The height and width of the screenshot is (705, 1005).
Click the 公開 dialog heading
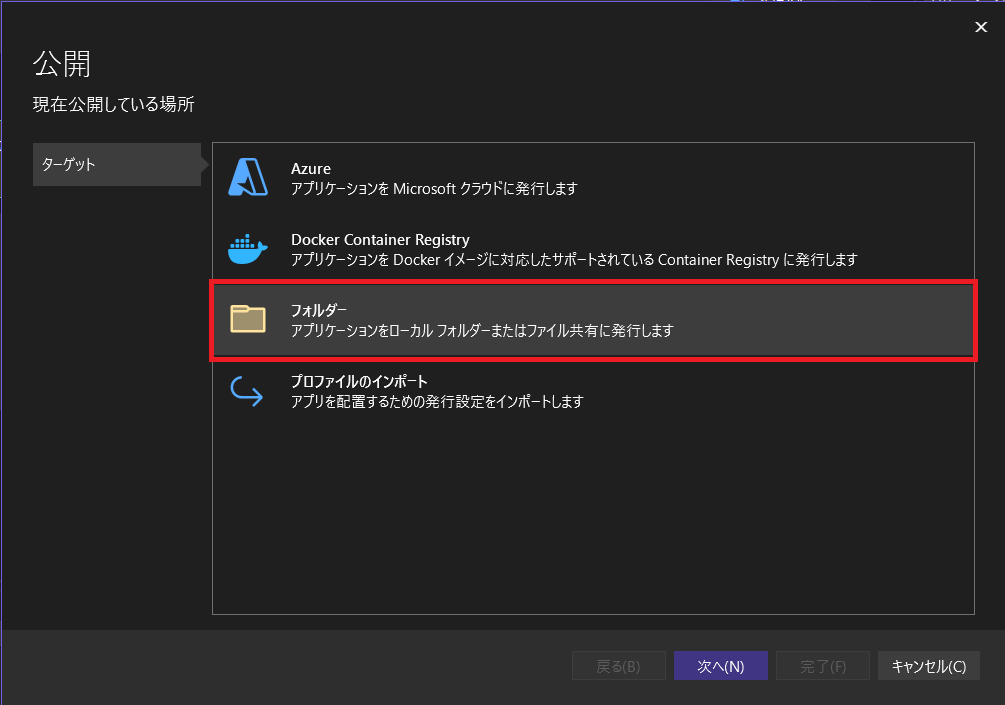point(62,63)
